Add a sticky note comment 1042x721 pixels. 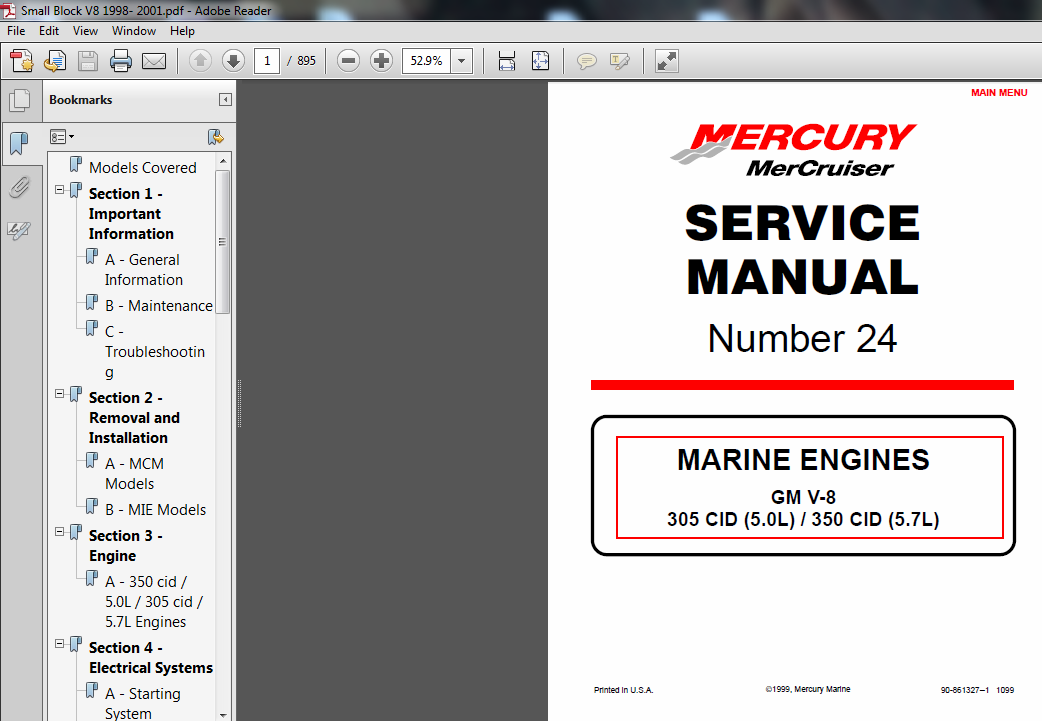[x=586, y=62]
